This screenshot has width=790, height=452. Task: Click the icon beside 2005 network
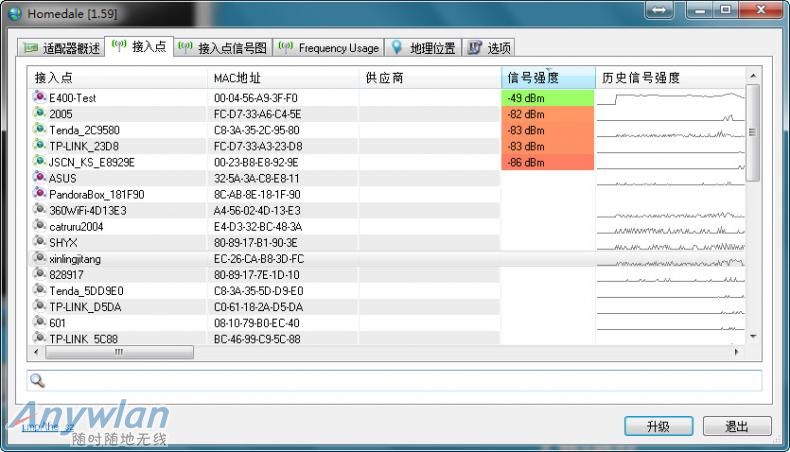(x=39, y=112)
